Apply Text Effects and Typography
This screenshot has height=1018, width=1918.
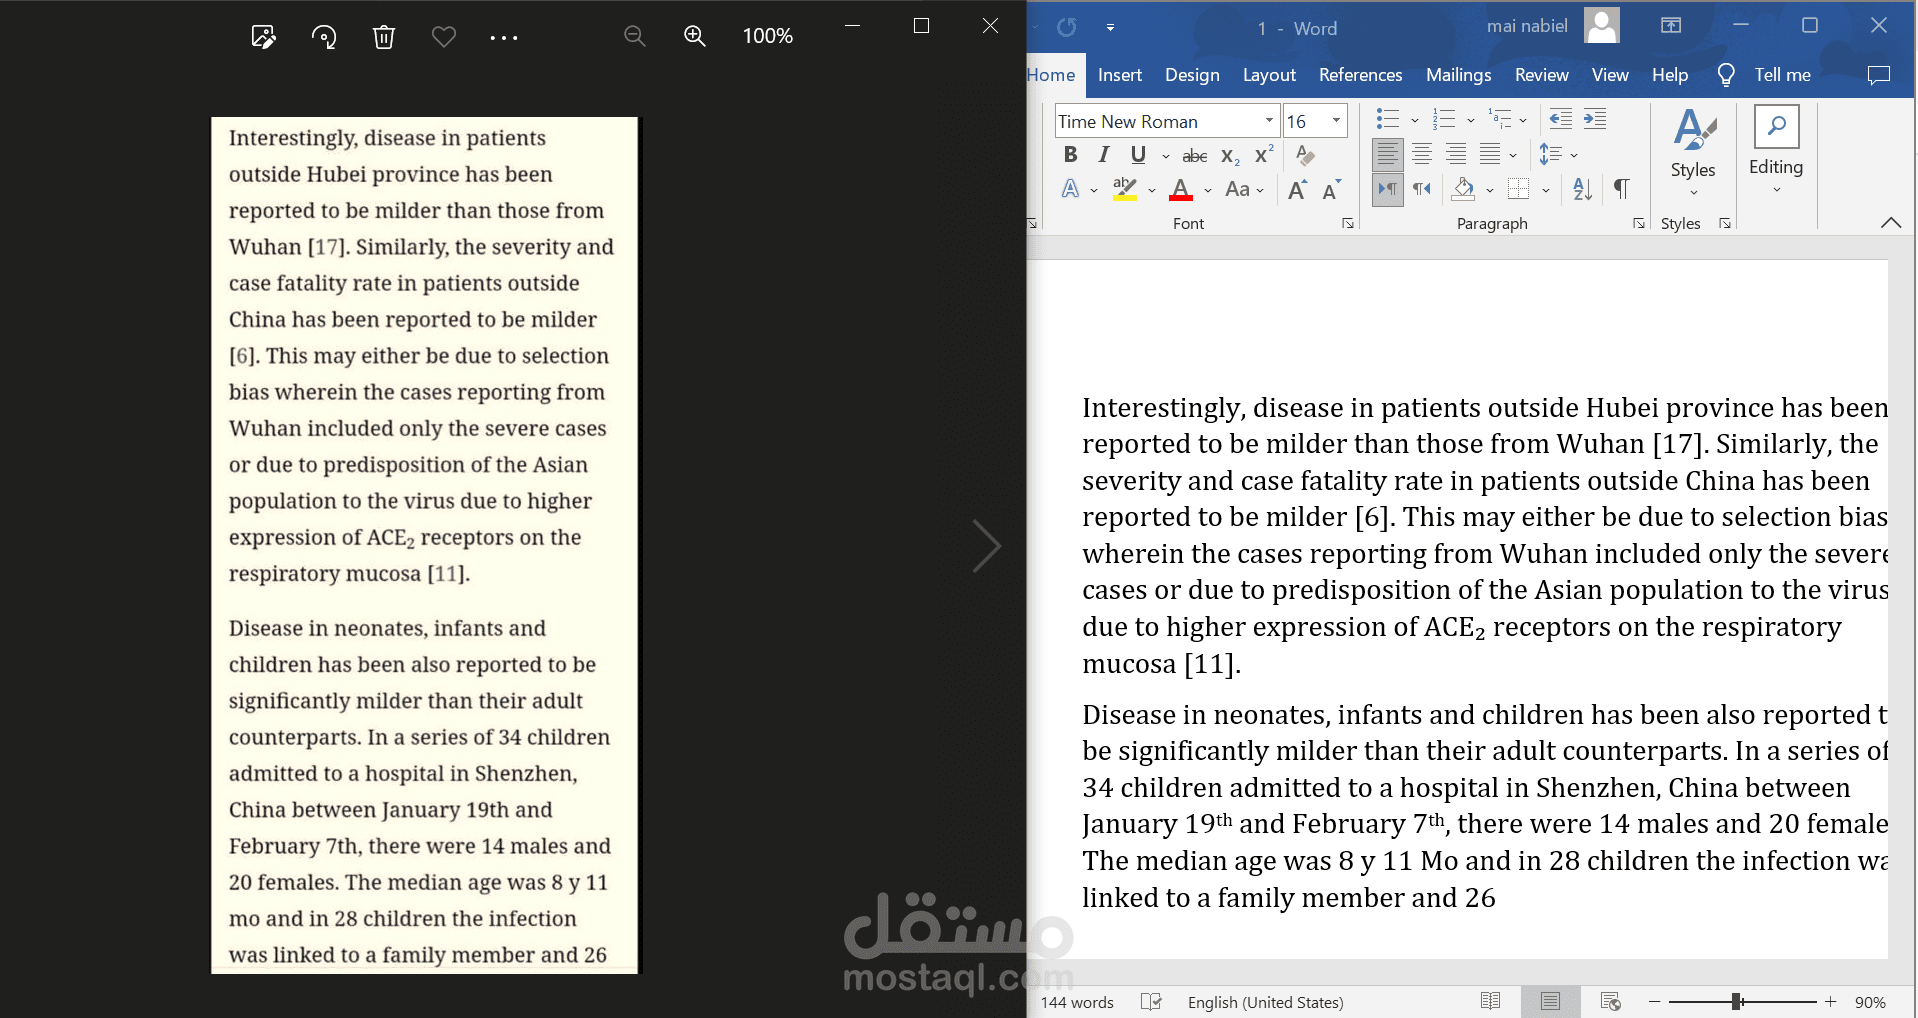[x=1071, y=189]
